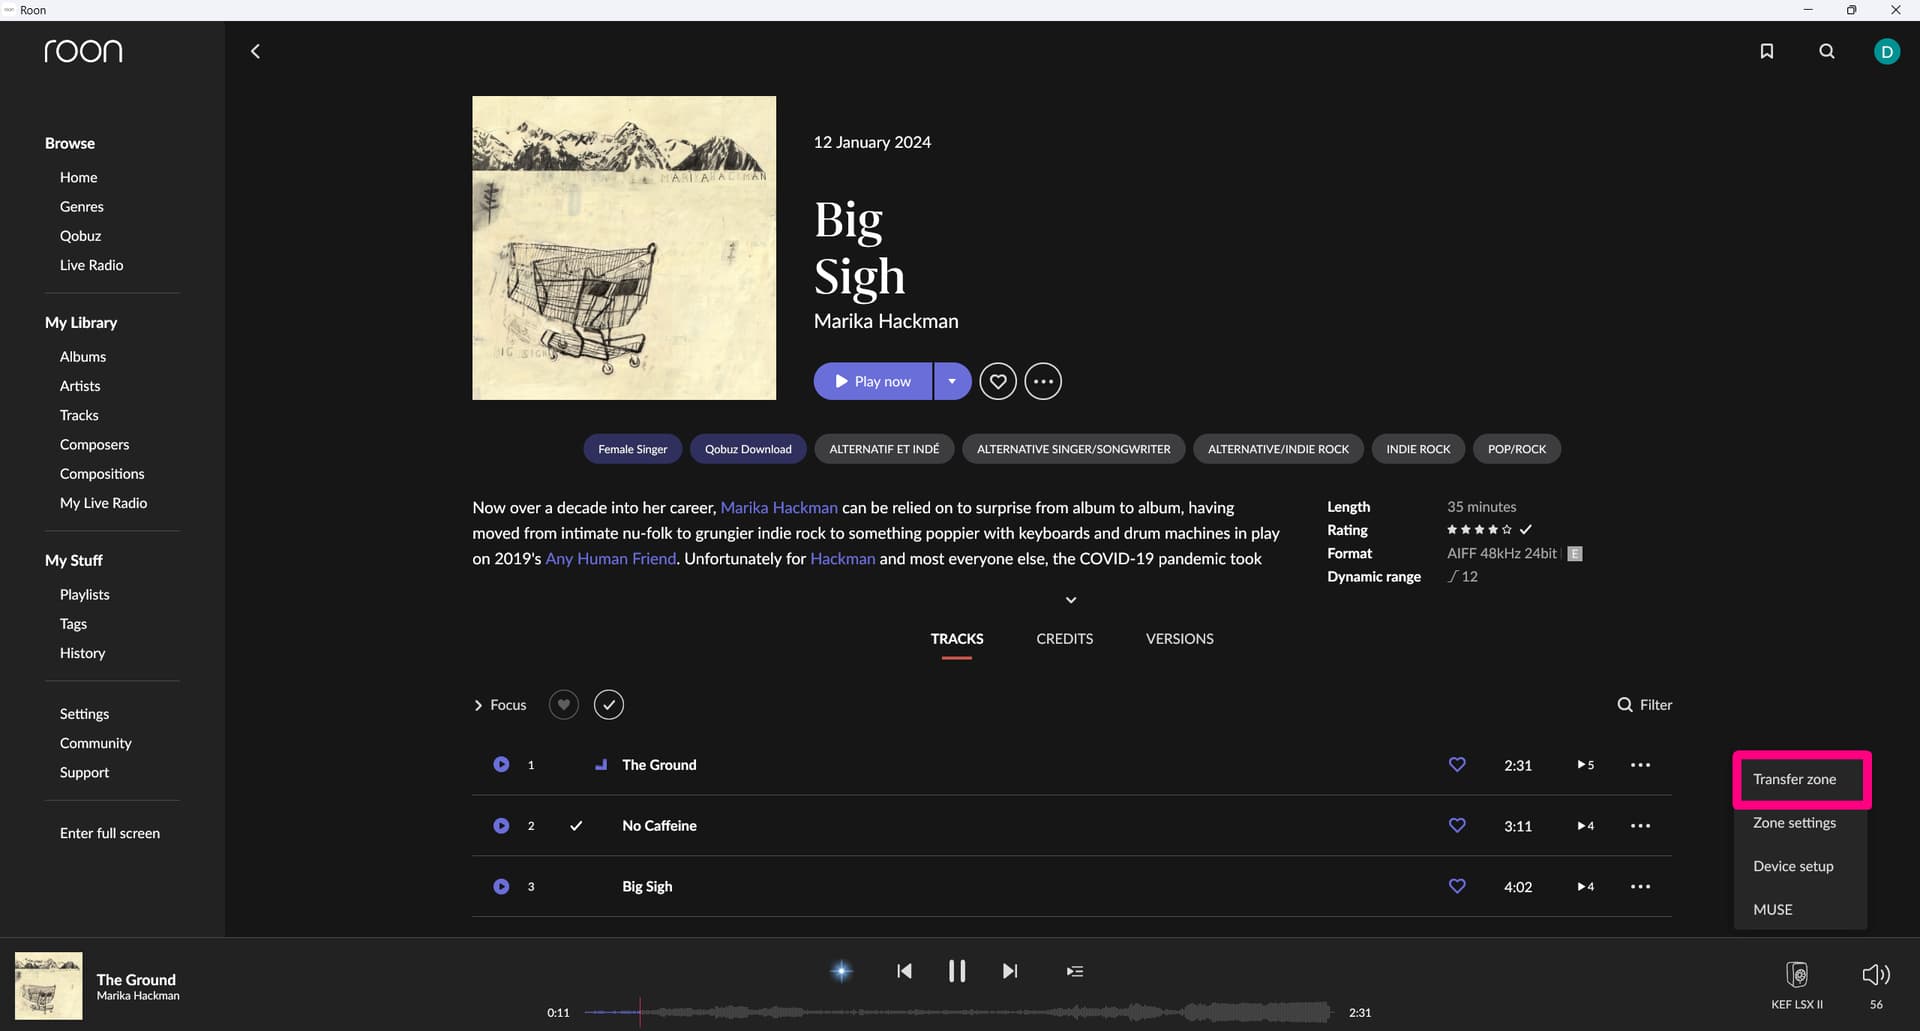Skip to next track
The width and height of the screenshot is (1920, 1031).
click(1010, 971)
